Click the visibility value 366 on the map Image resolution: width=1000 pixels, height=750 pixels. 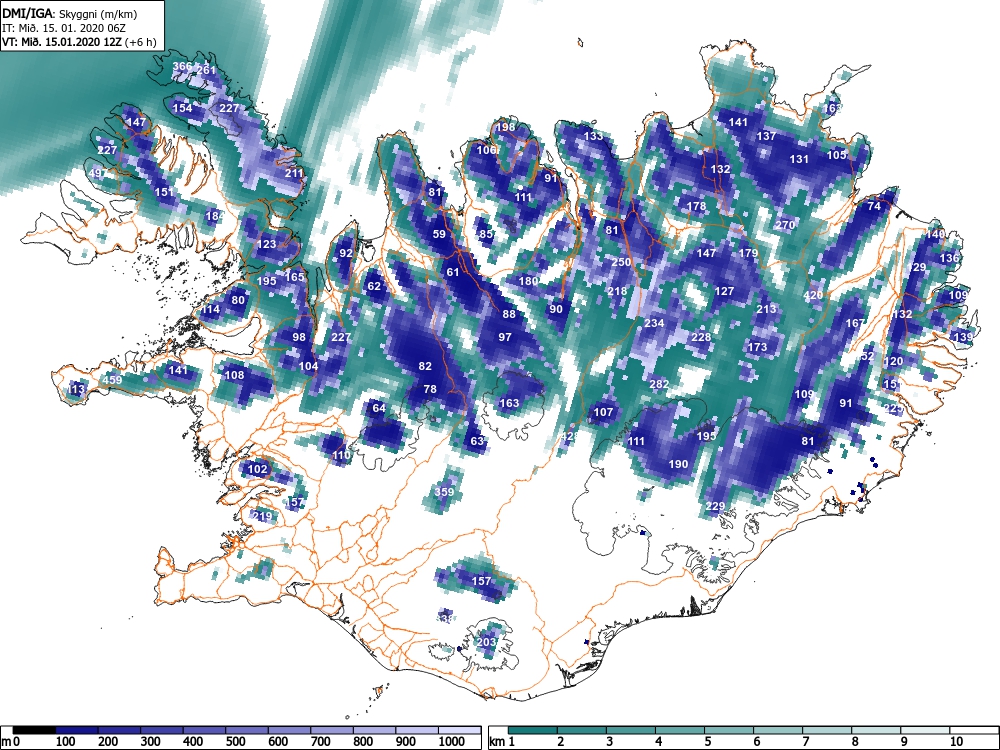[x=182, y=66]
